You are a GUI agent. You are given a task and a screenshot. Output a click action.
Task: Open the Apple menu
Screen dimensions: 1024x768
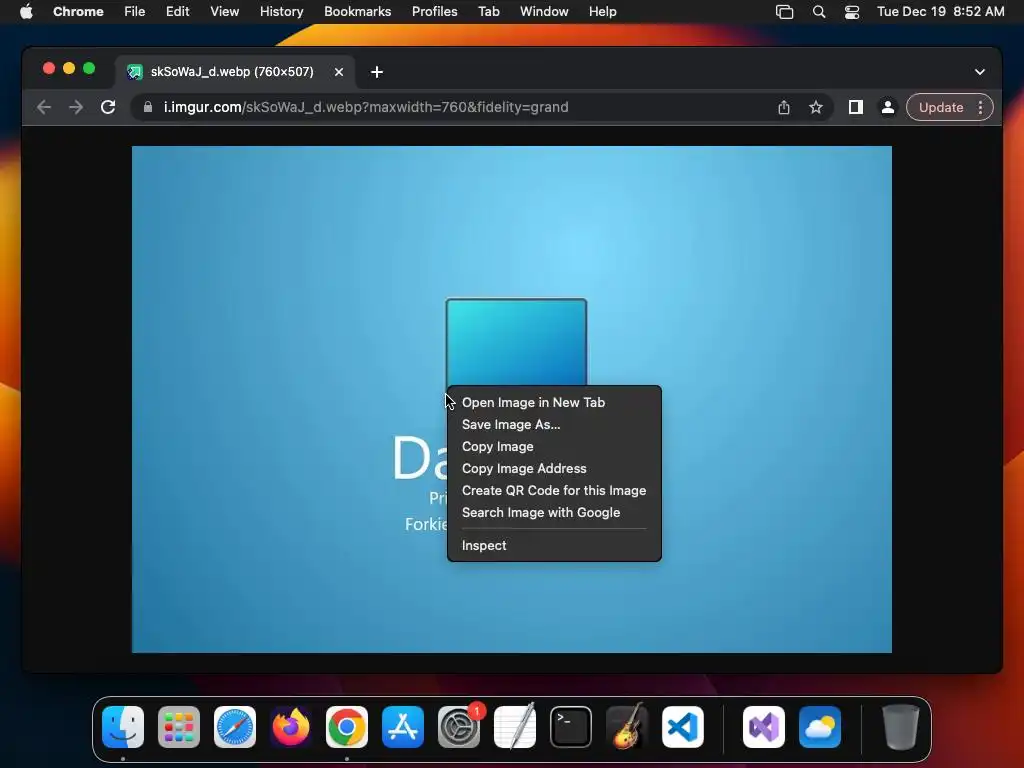(26, 12)
